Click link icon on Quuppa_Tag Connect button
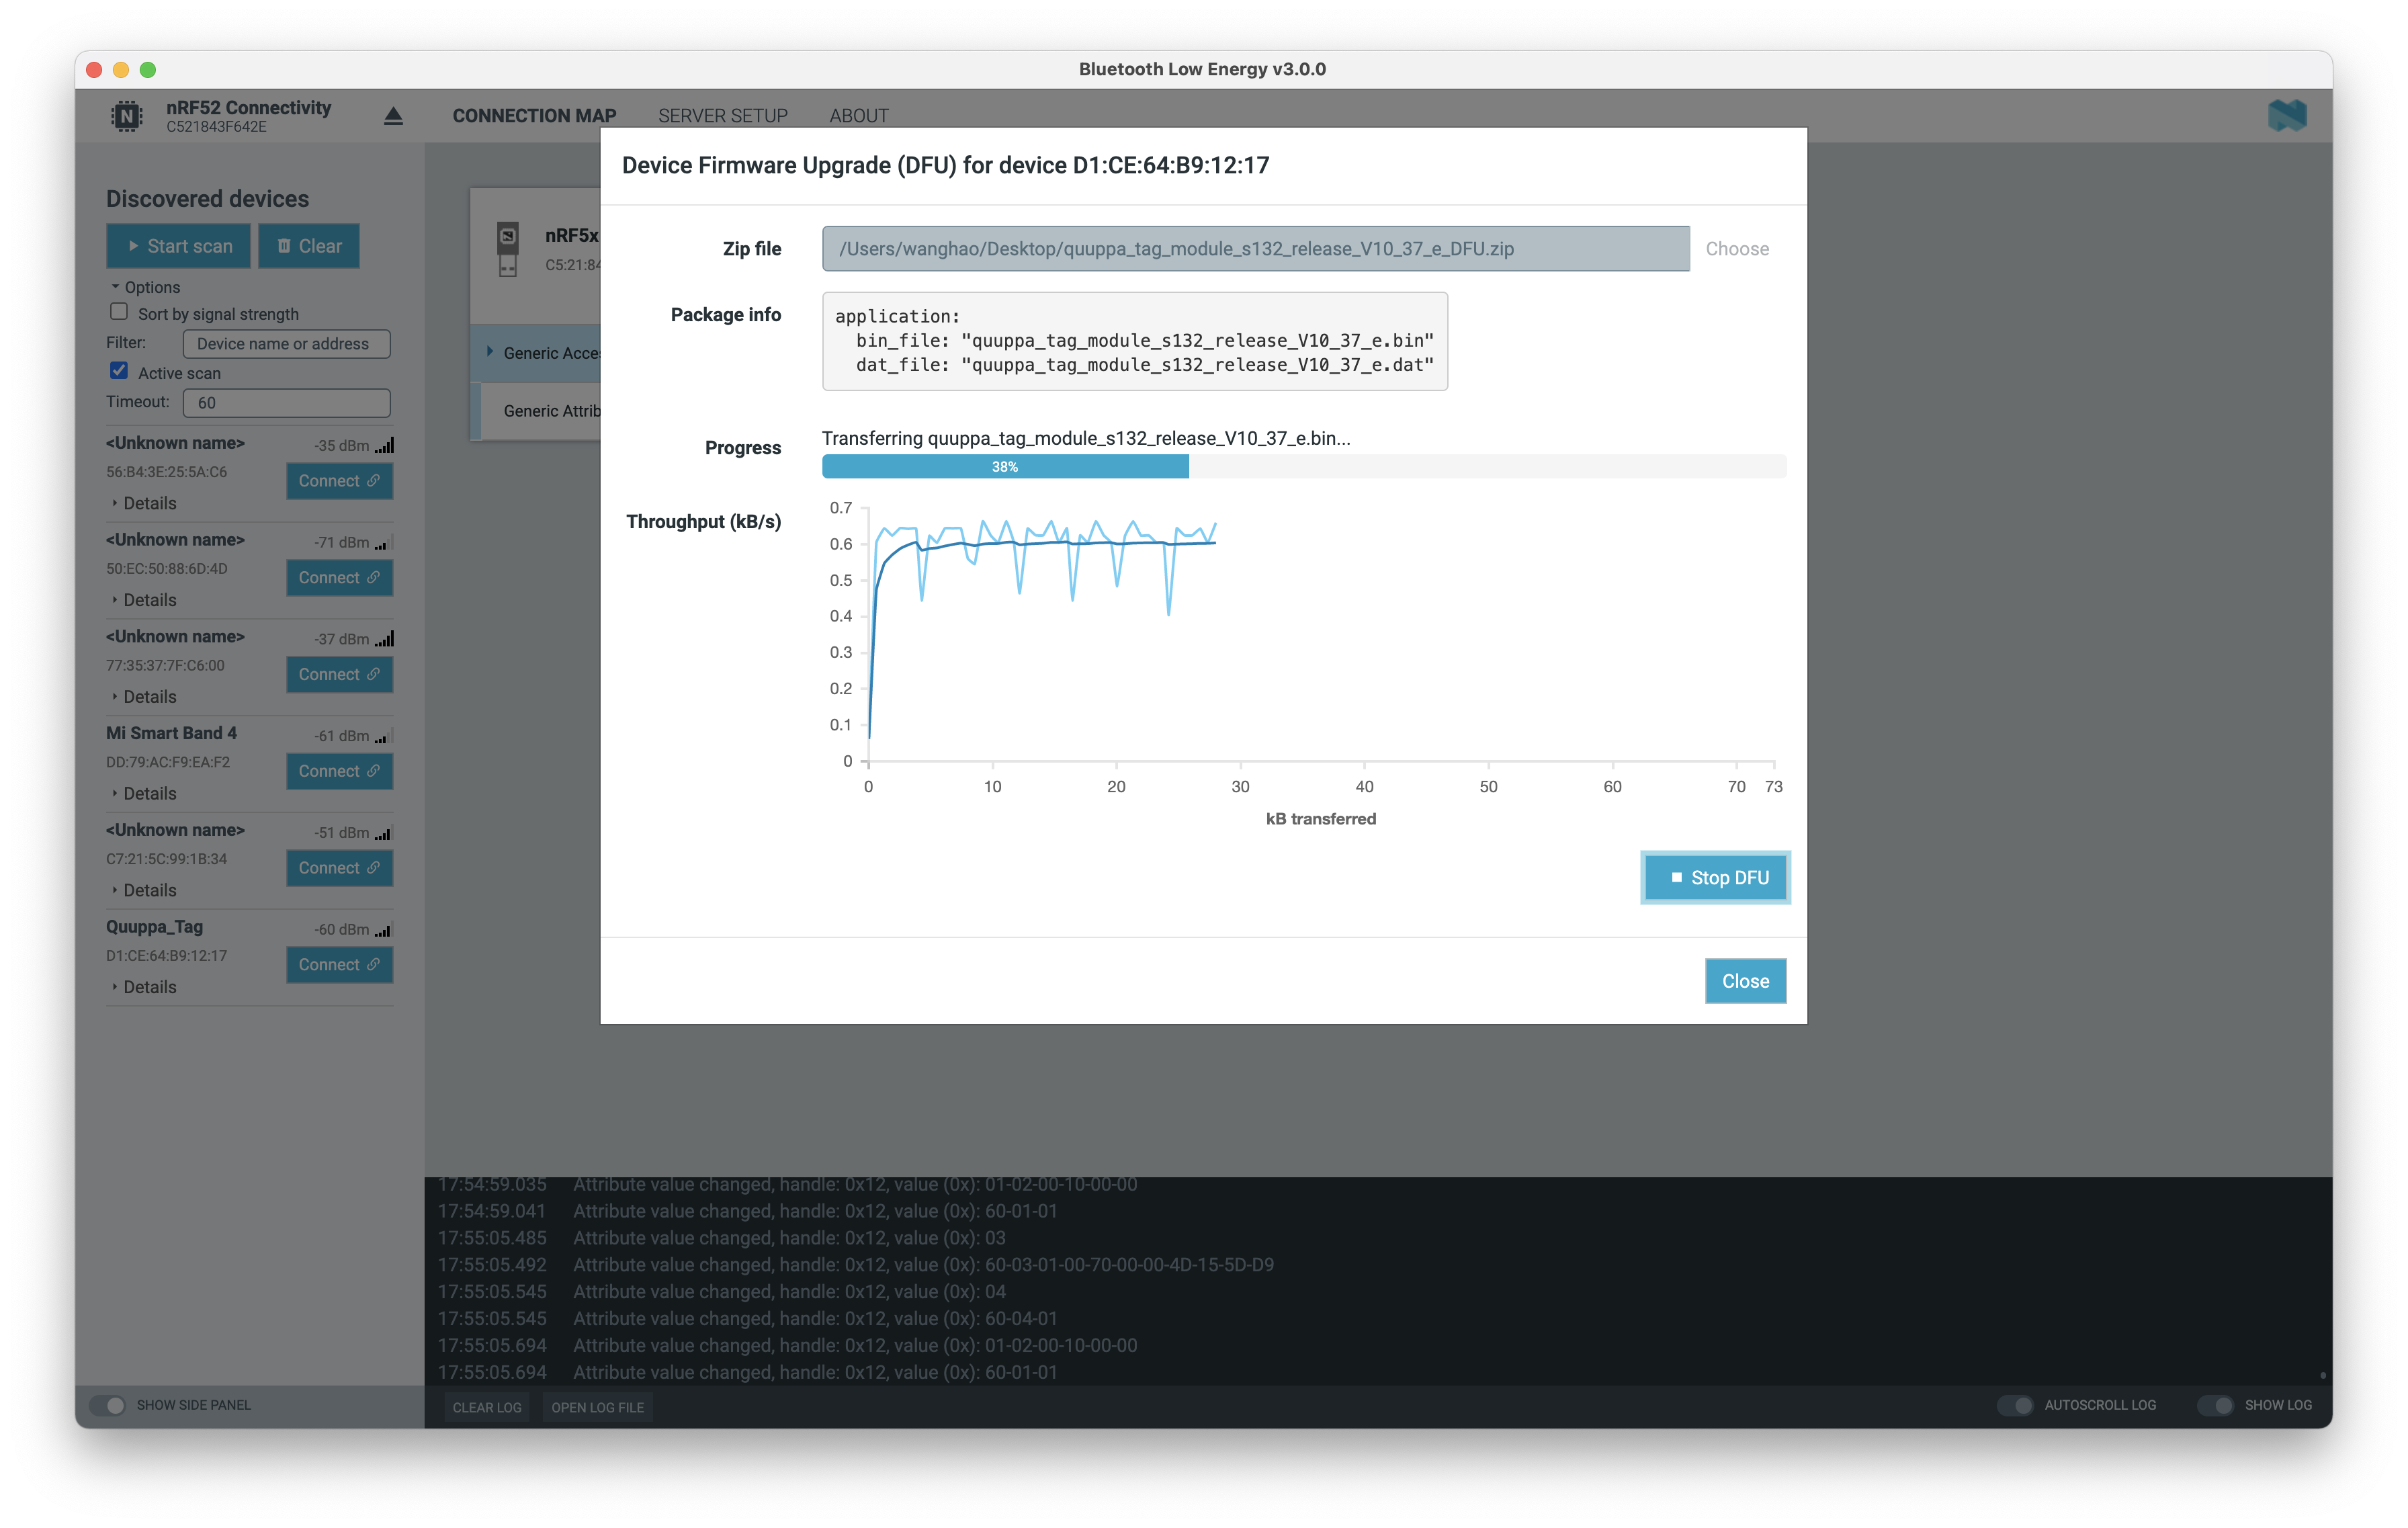Viewport: 2408px width, 1528px height. click(x=373, y=964)
